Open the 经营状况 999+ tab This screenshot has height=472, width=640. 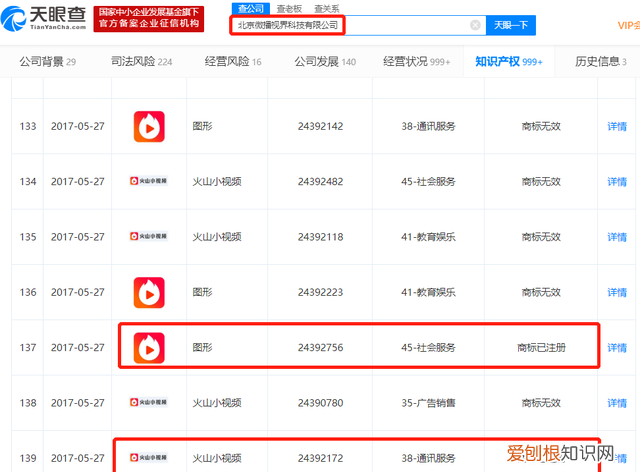[x=417, y=62]
